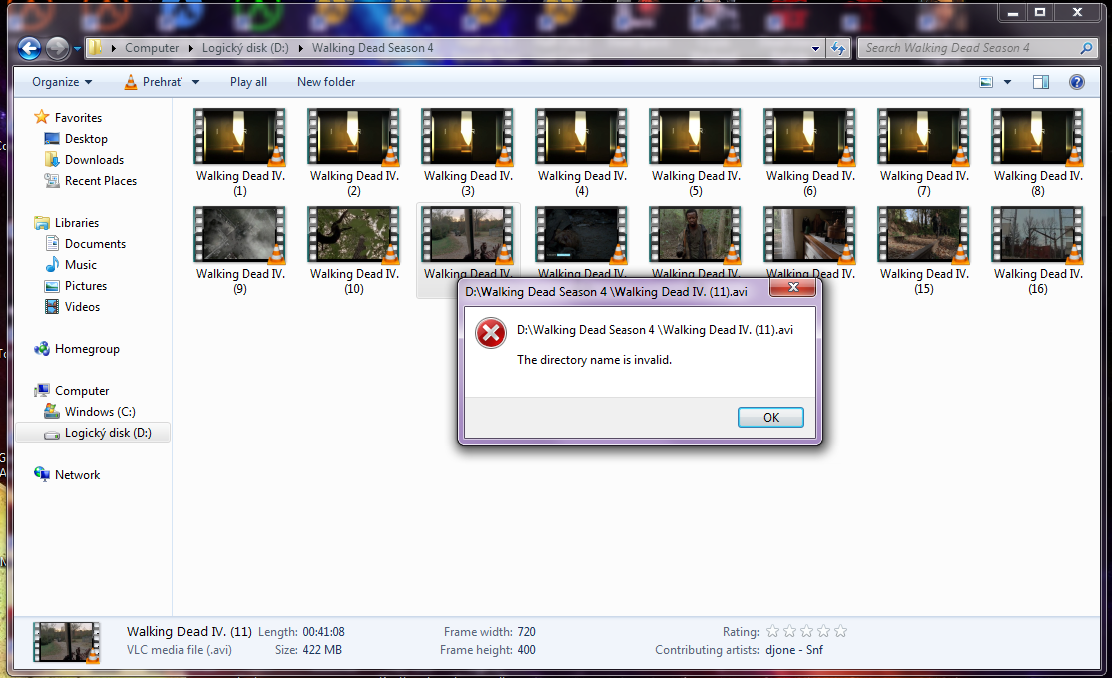This screenshot has height=678, width=1112.
Task: Select video file Walking Dead IV. (15)
Action: click(x=923, y=250)
